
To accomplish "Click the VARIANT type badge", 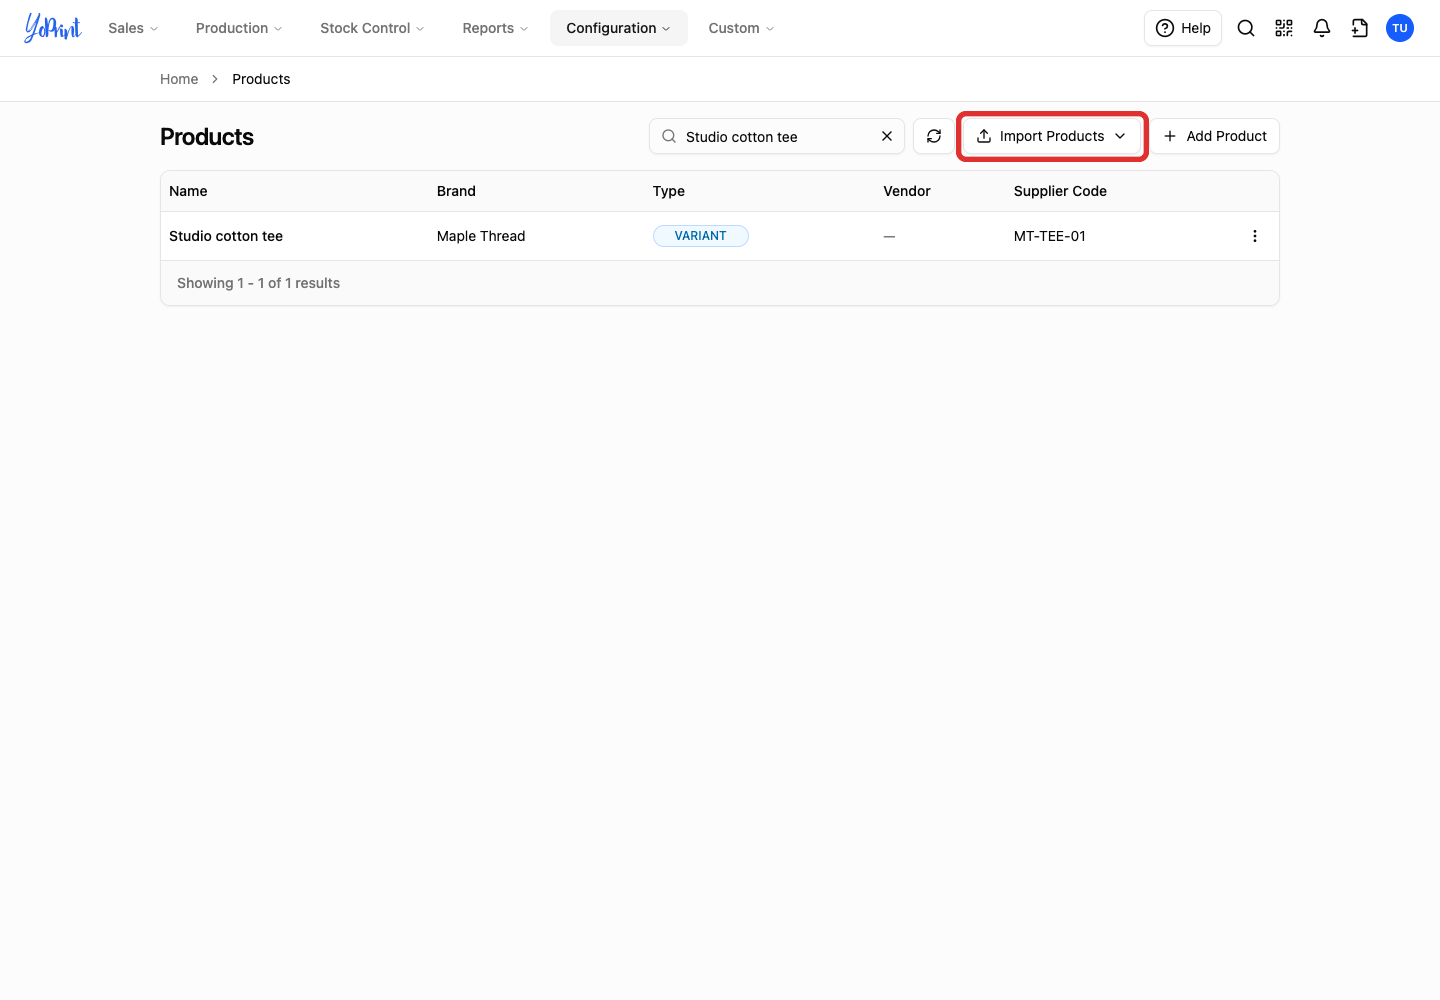I will 701,236.
